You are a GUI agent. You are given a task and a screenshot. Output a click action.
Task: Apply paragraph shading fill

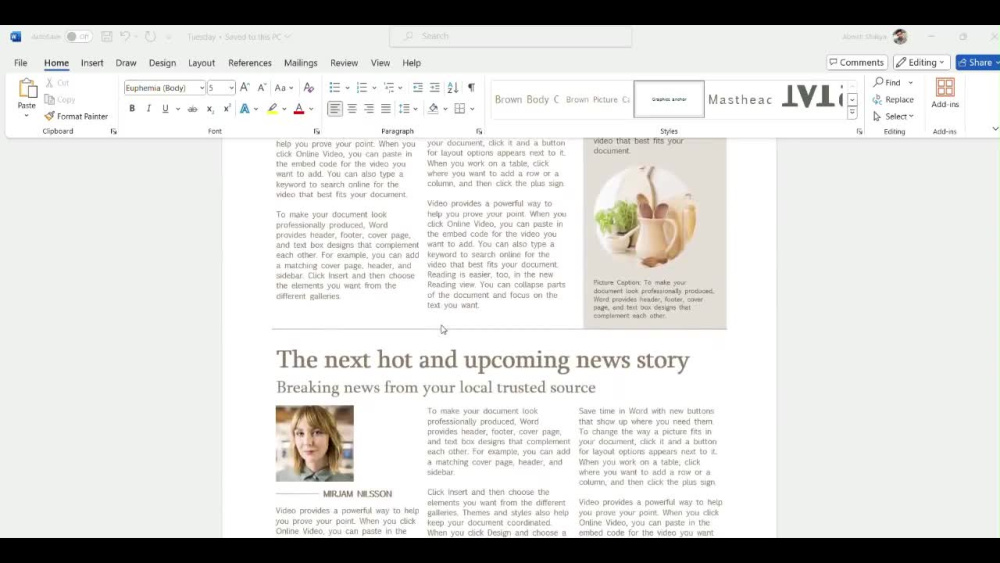point(433,109)
